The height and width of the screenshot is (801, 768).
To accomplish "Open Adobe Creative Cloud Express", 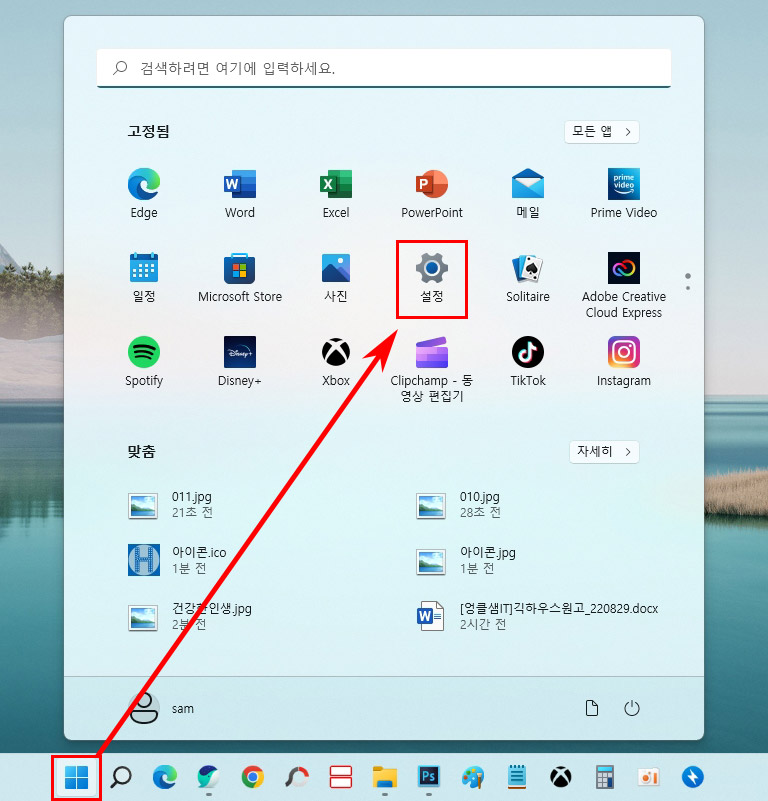I will click(x=624, y=285).
